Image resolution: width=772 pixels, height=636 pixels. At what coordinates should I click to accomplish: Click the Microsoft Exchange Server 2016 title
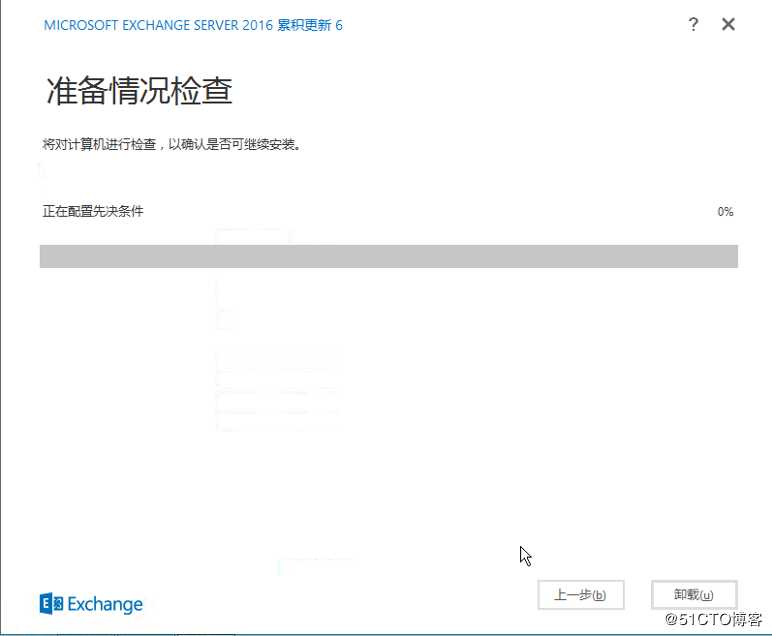pyautogui.click(x=193, y=25)
